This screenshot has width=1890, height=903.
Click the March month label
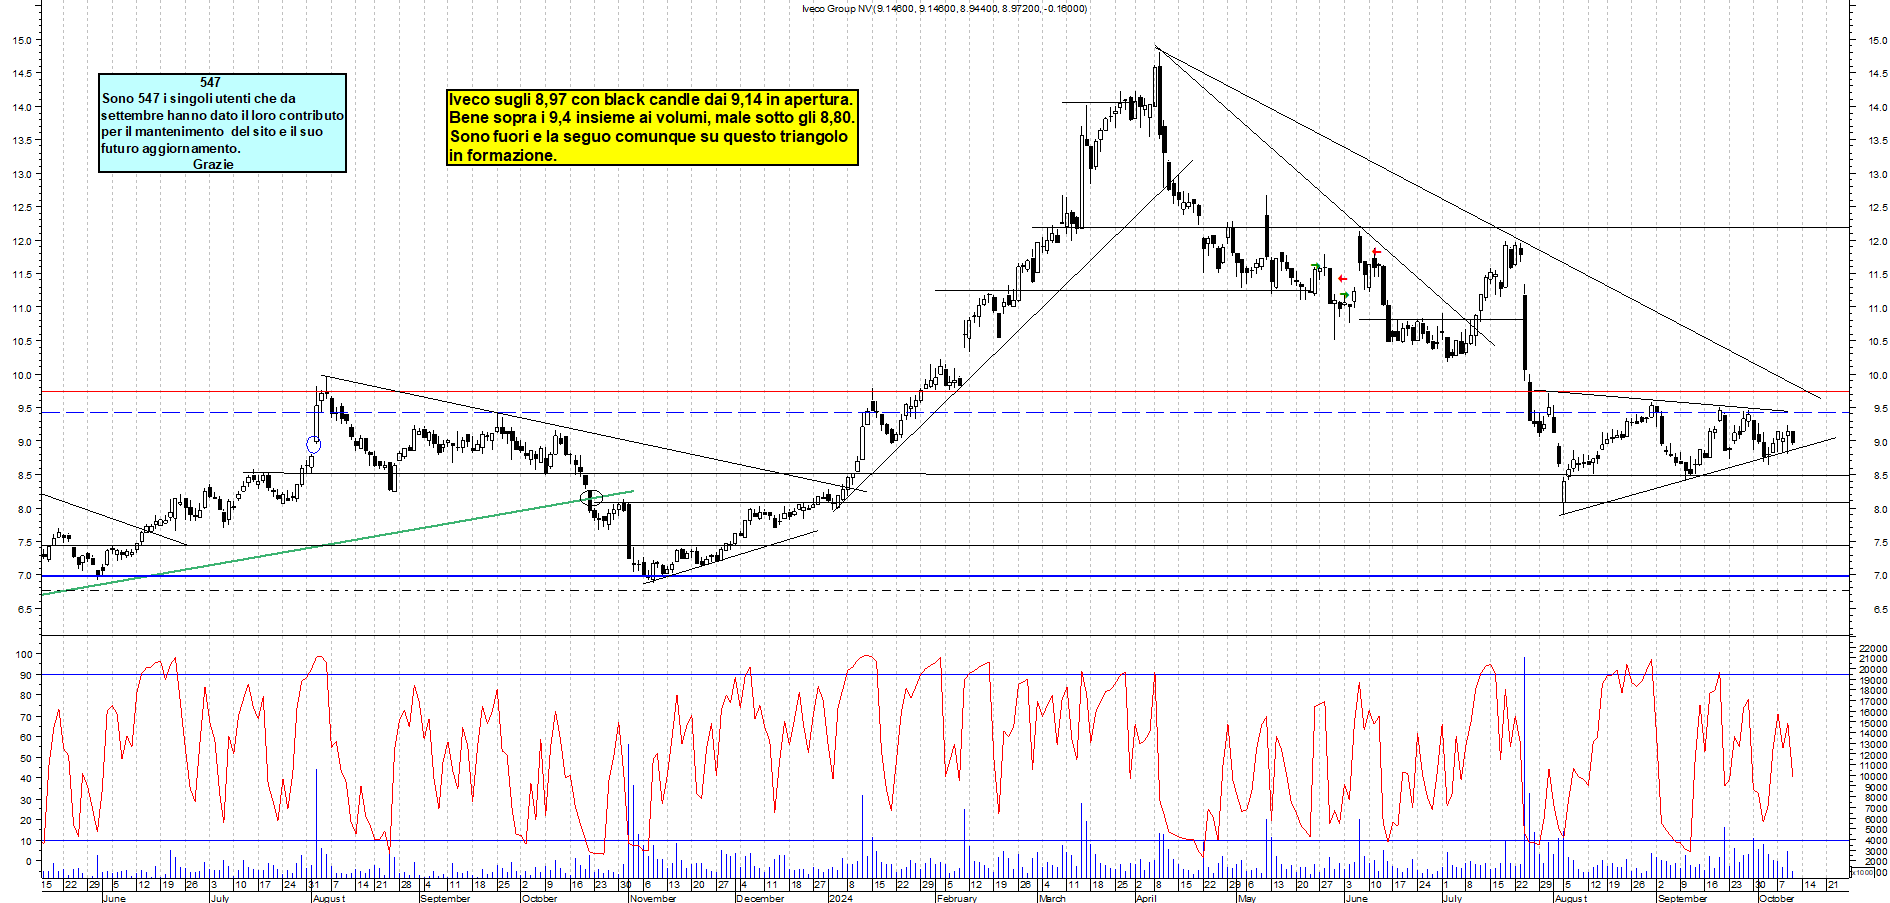(x=1052, y=898)
